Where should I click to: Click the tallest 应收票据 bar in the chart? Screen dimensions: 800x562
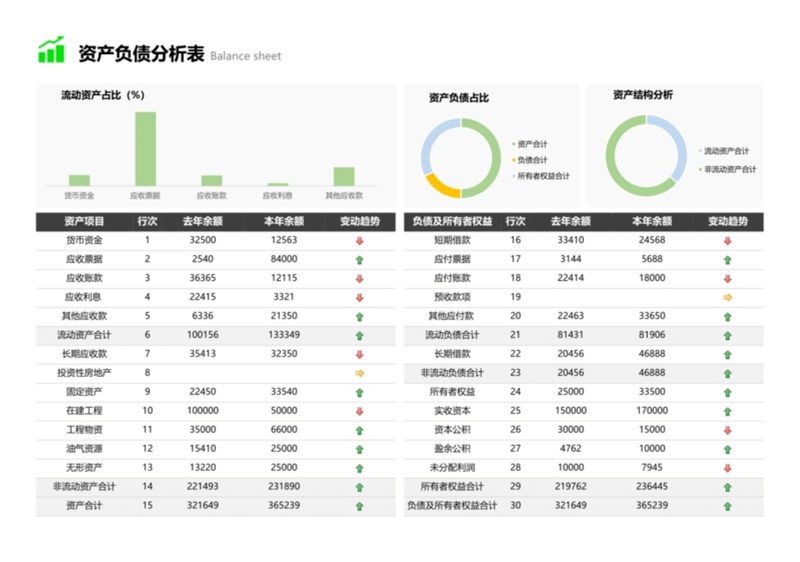pos(146,148)
